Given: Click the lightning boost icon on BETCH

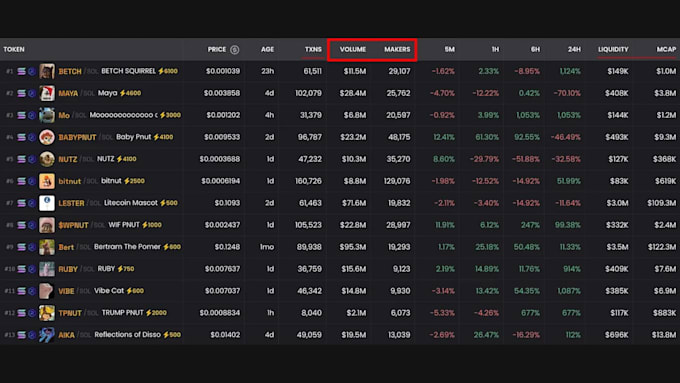Looking at the screenshot, I should [160, 71].
